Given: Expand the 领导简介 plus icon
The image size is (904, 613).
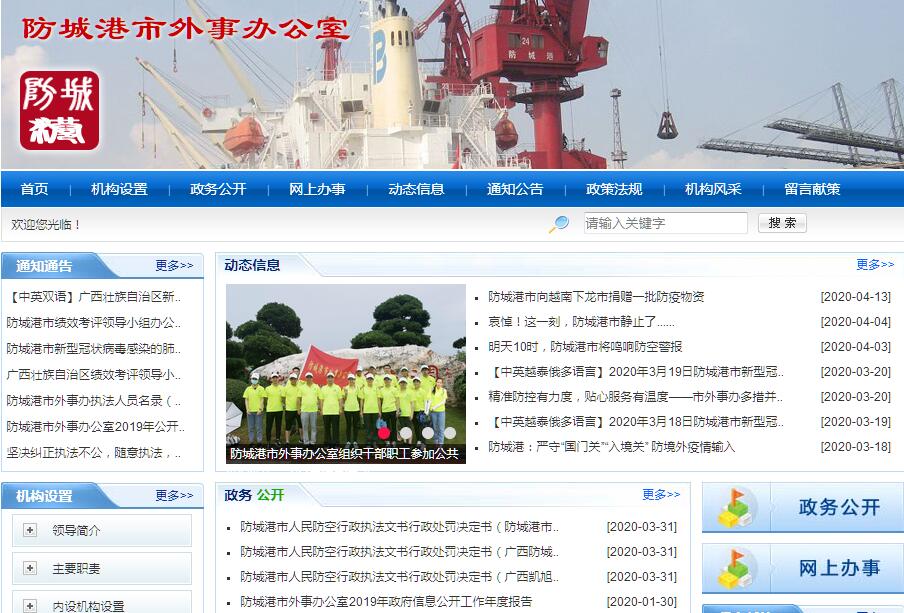Looking at the screenshot, I should click(x=30, y=530).
